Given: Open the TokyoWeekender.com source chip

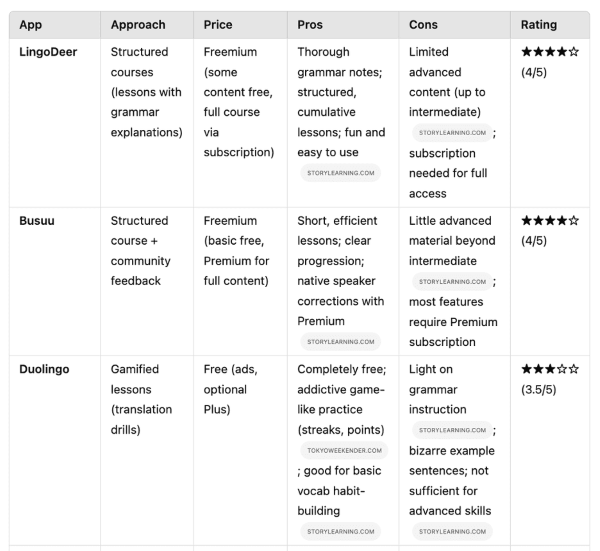Looking at the screenshot, I should pyautogui.click(x=344, y=451).
